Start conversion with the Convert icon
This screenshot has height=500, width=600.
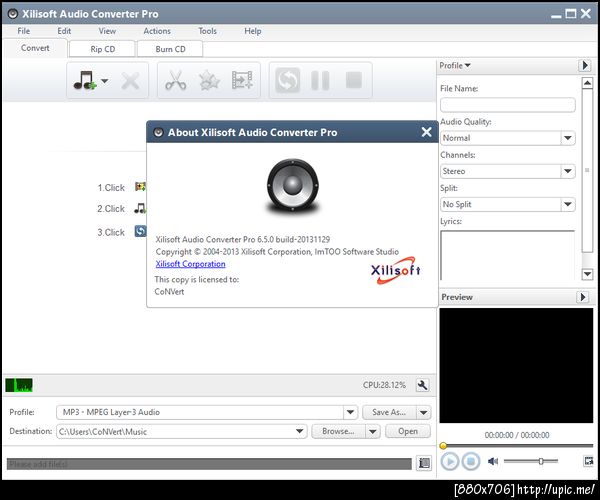pyautogui.click(x=288, y=80)
